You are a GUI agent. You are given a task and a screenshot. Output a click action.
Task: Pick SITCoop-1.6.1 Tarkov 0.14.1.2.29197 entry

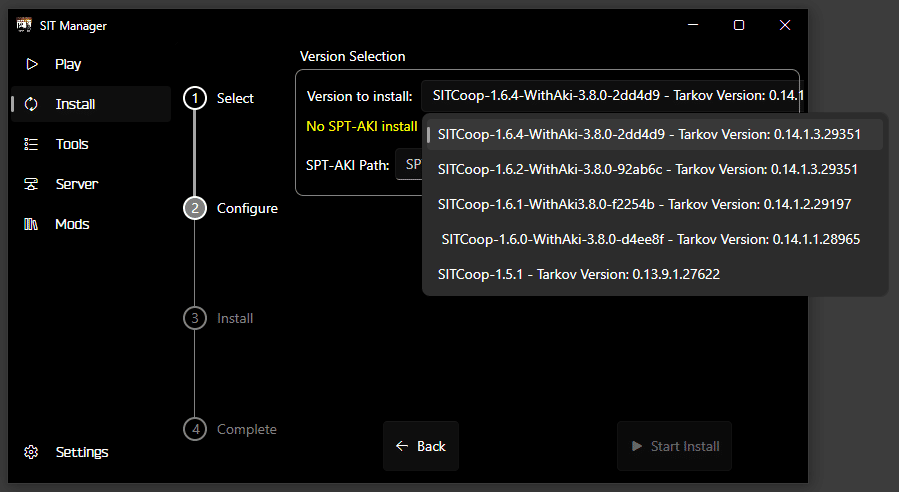click(x=655, y=204)
